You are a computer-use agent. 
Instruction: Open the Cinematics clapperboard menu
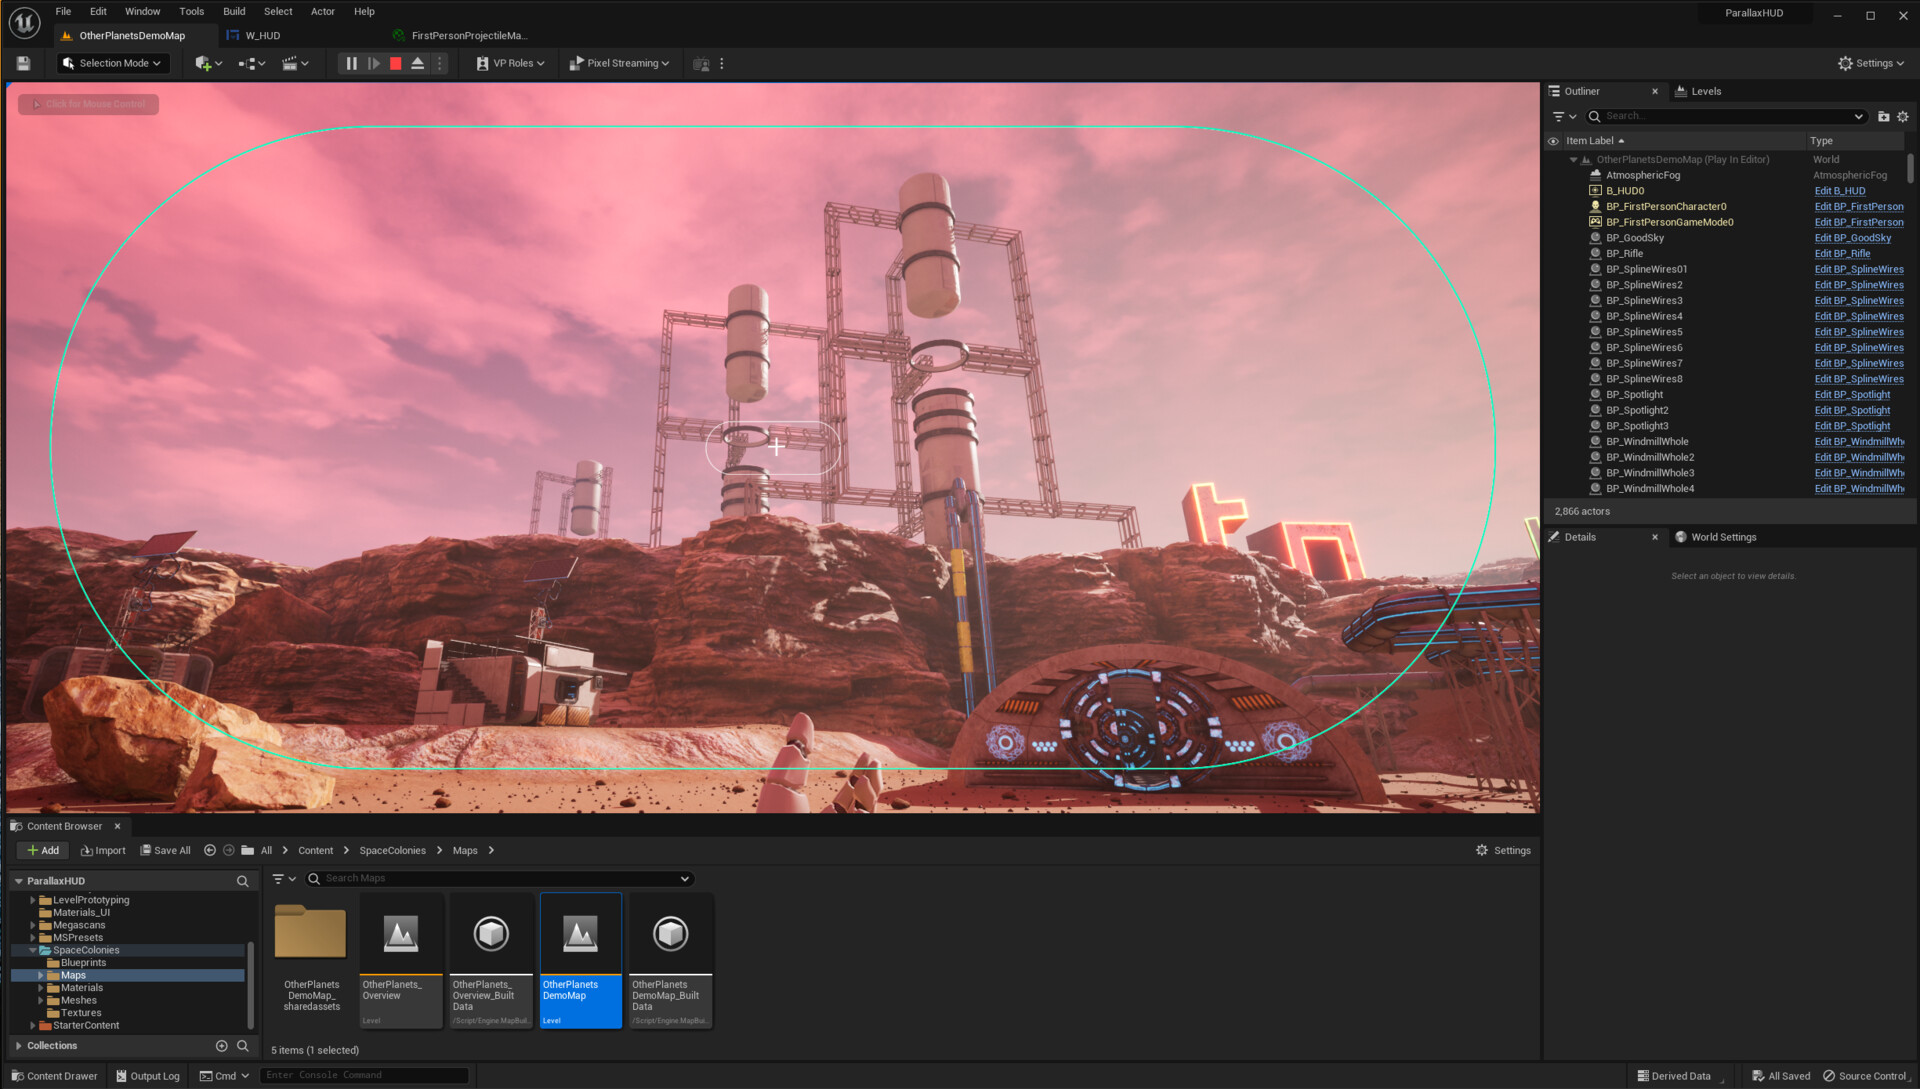point(289,63)
